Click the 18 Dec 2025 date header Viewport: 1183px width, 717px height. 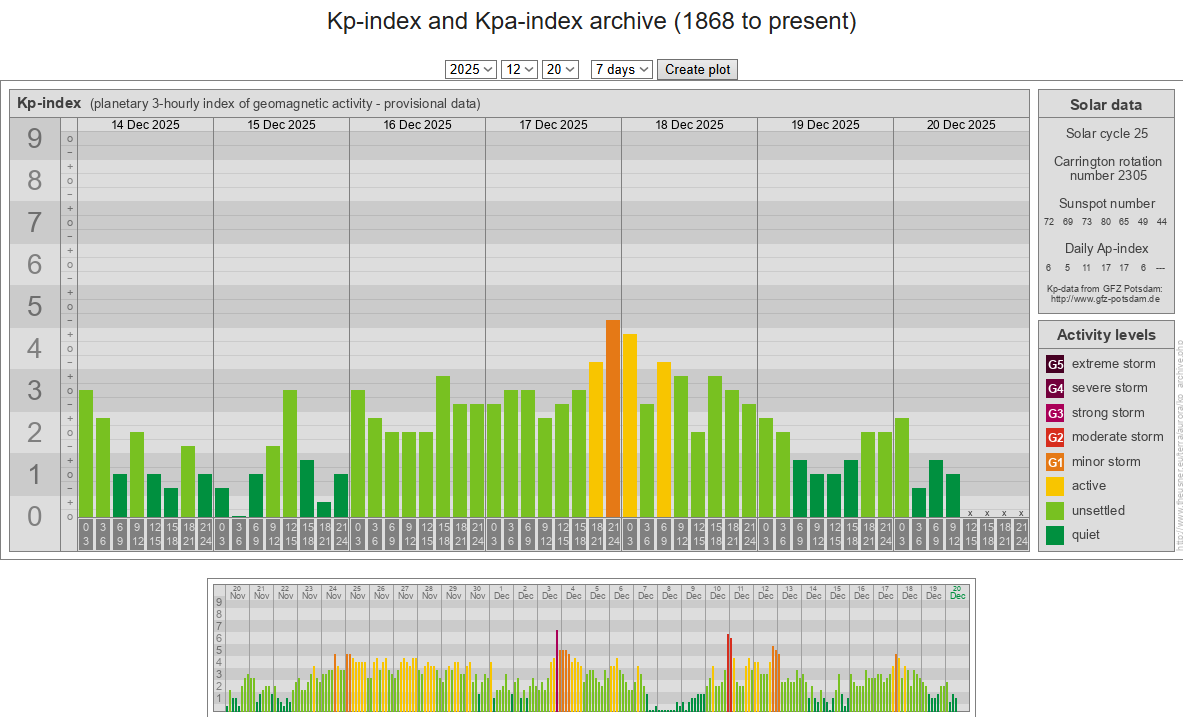pyautogui.click(x=689, y=125)
